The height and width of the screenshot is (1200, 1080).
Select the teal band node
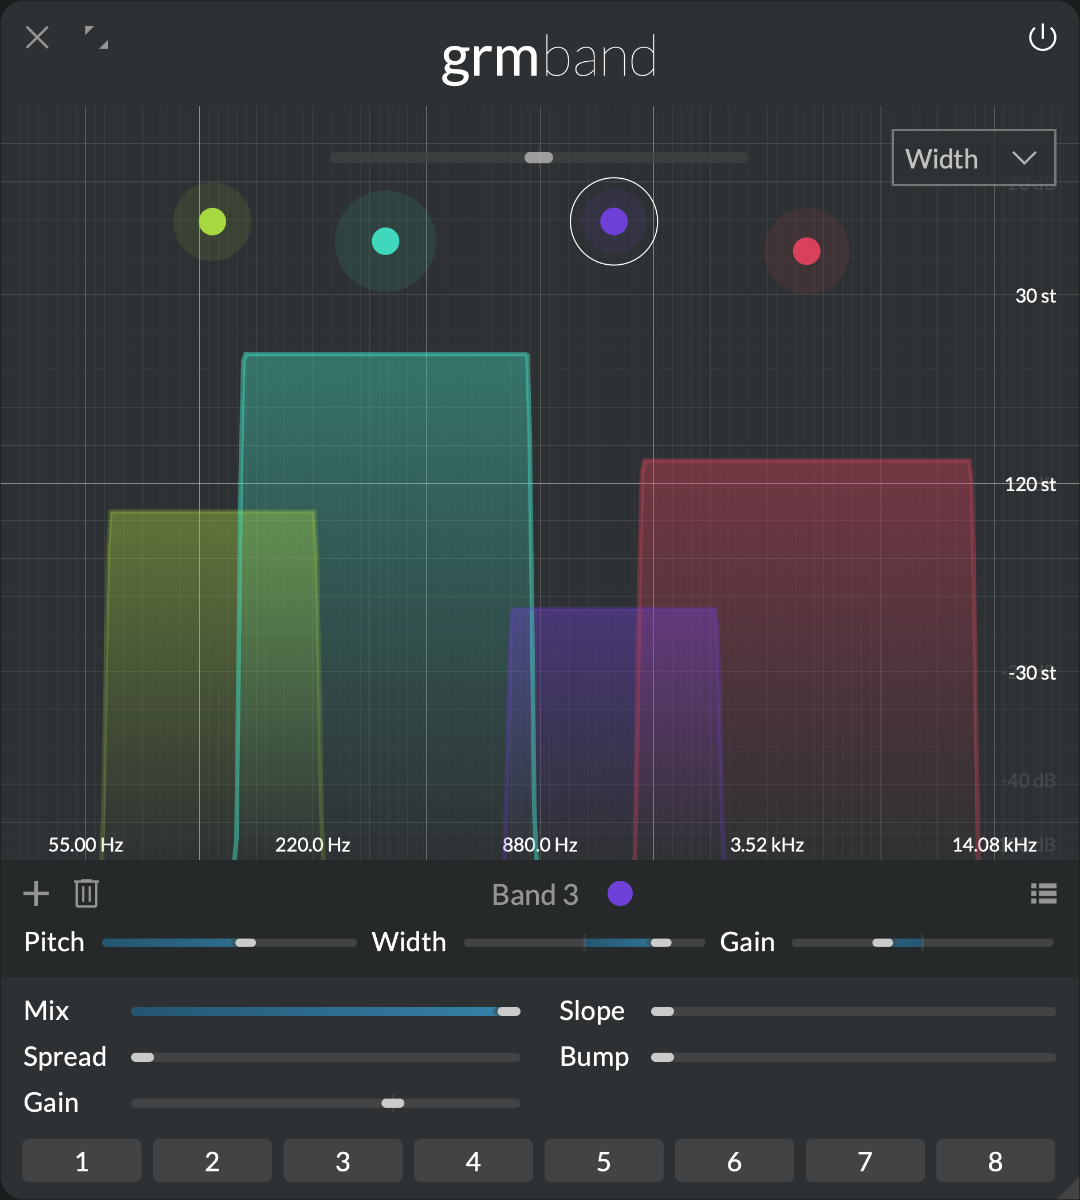385,241
